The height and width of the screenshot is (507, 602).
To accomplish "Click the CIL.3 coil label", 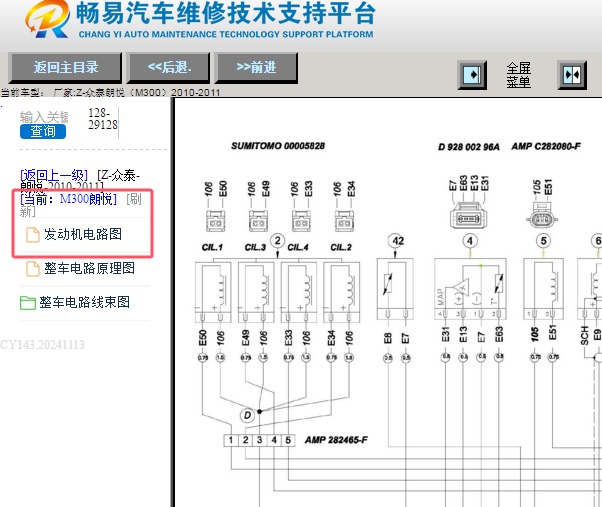I will point(255,248).
